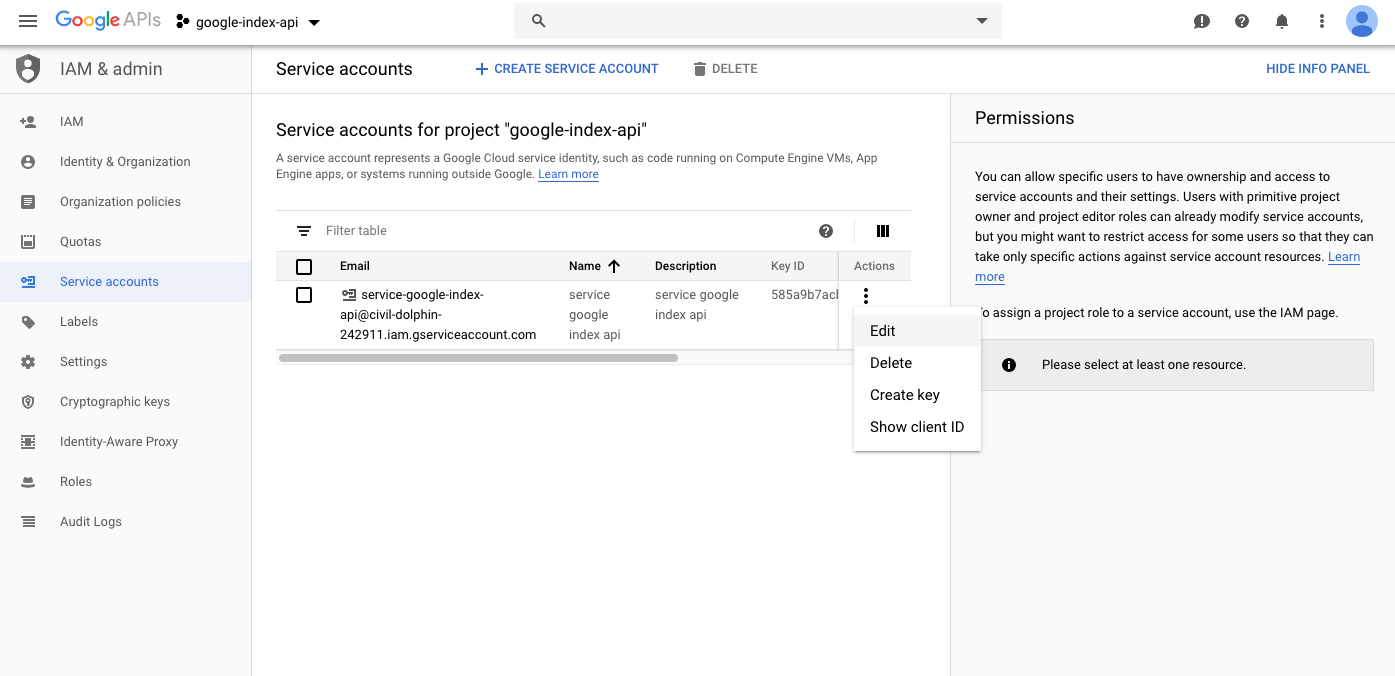Viewport: 1395px width, 676px height.
Task: Open the notifications bell
Action: (x=1282, y=21)
